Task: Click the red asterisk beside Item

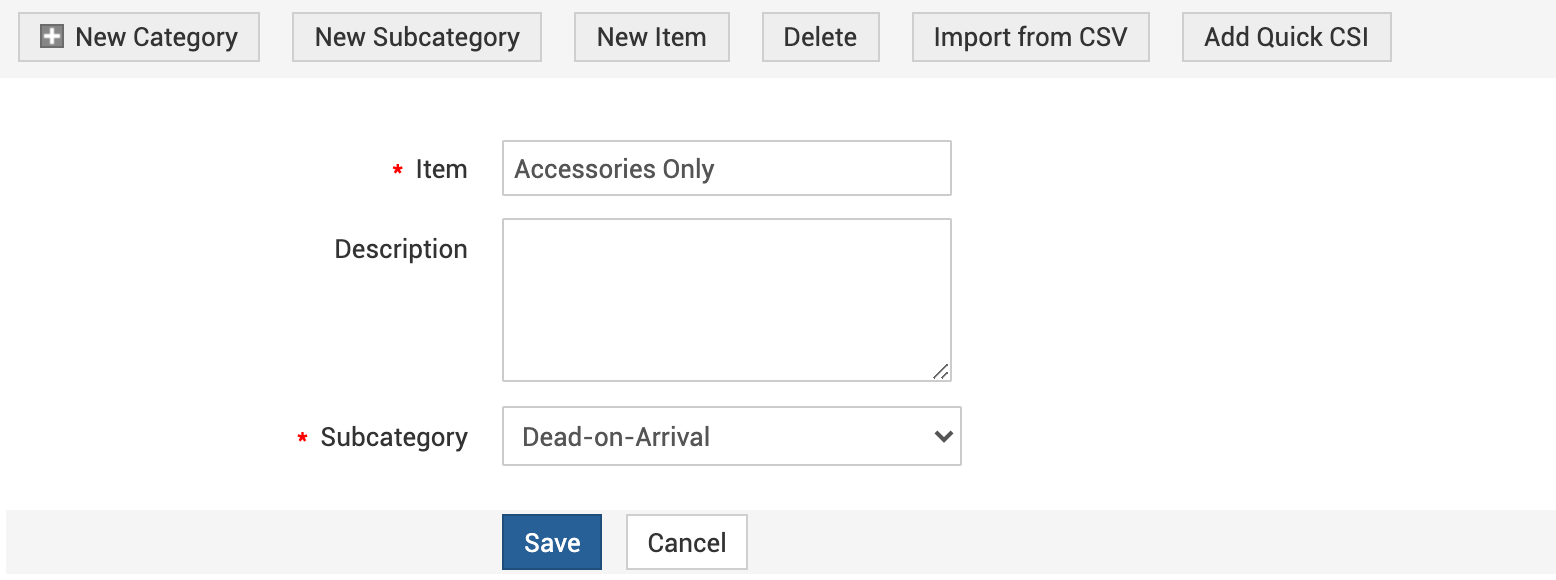Action: tap(398, 171)
